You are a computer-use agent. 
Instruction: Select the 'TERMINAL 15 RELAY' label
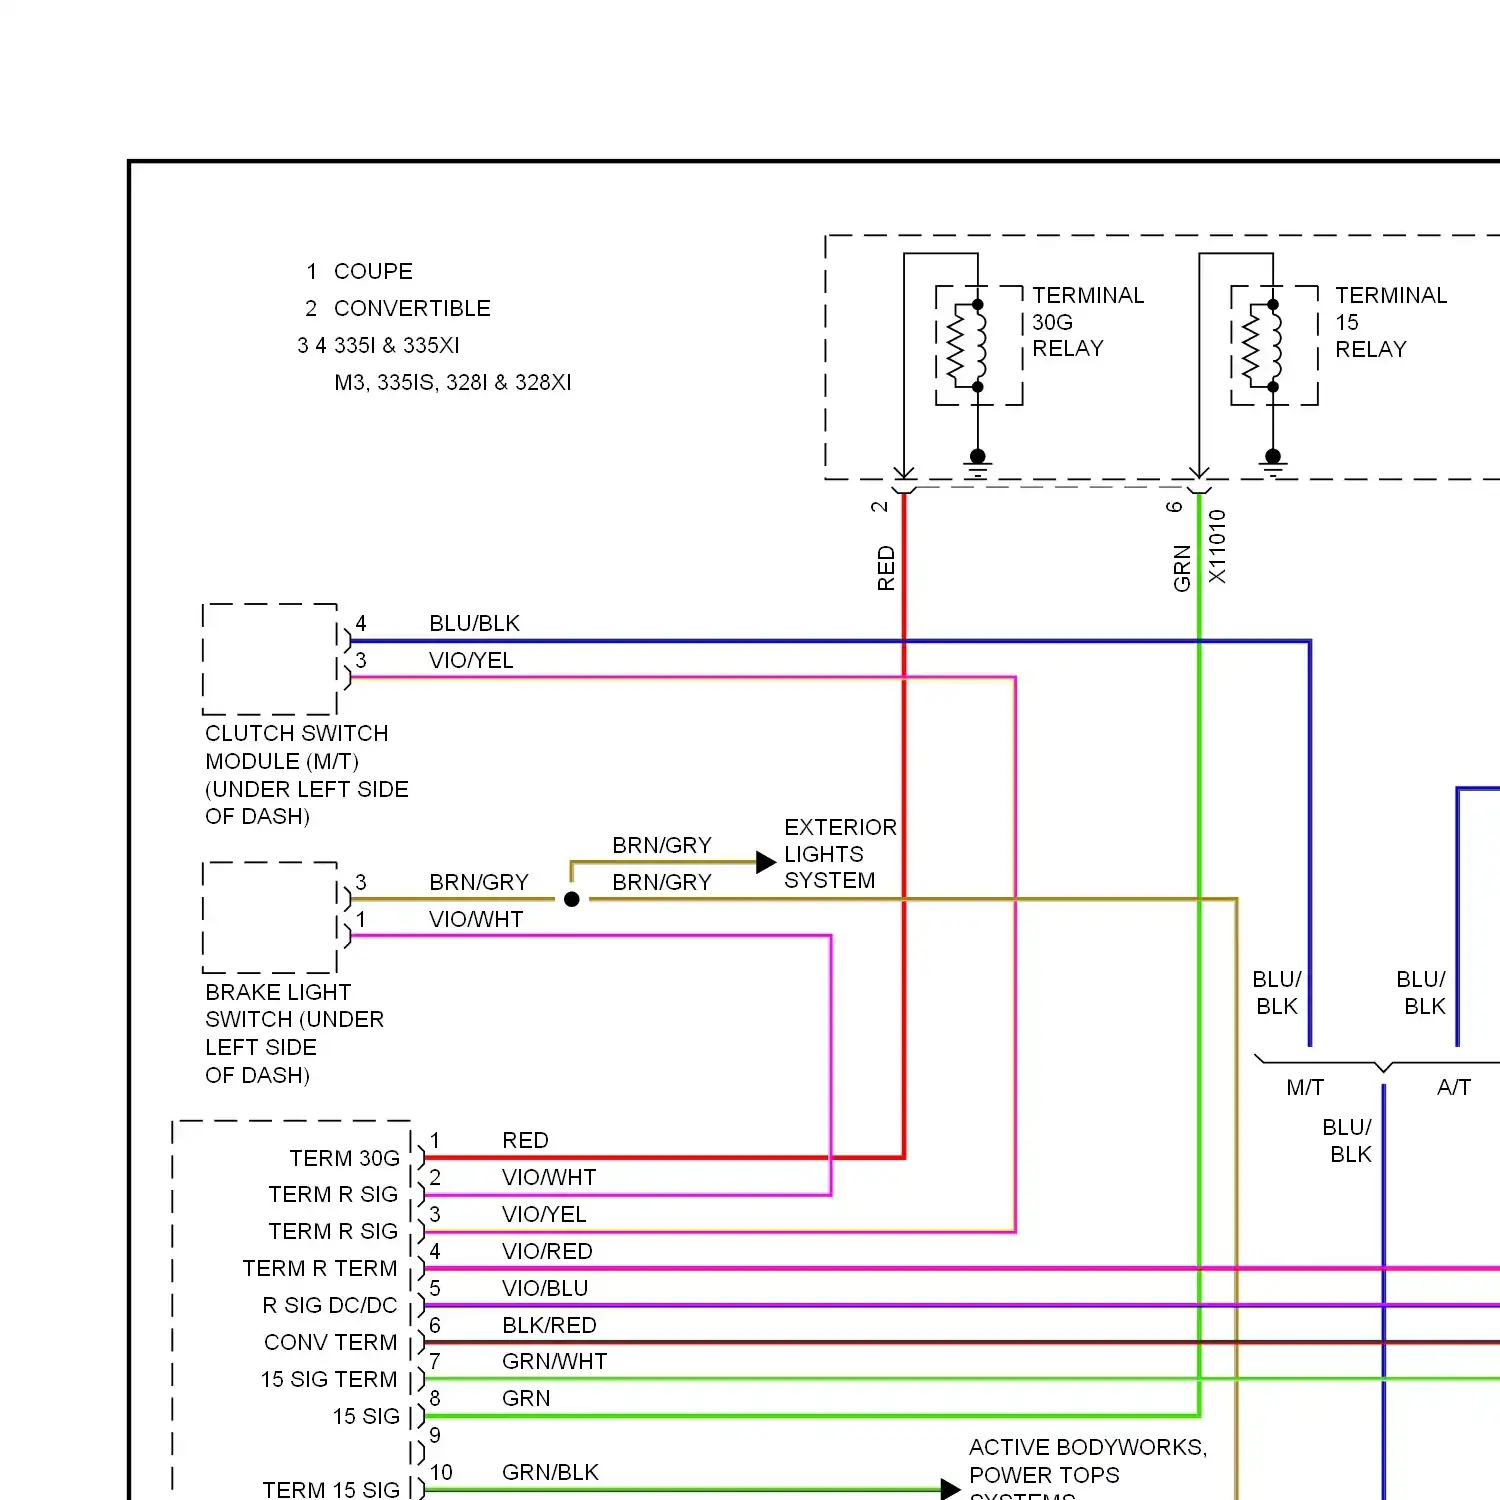[x=1391, y=322]
